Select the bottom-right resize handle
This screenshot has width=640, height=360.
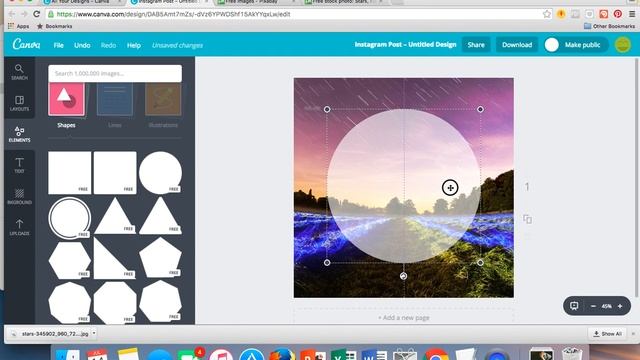[480, 262]
